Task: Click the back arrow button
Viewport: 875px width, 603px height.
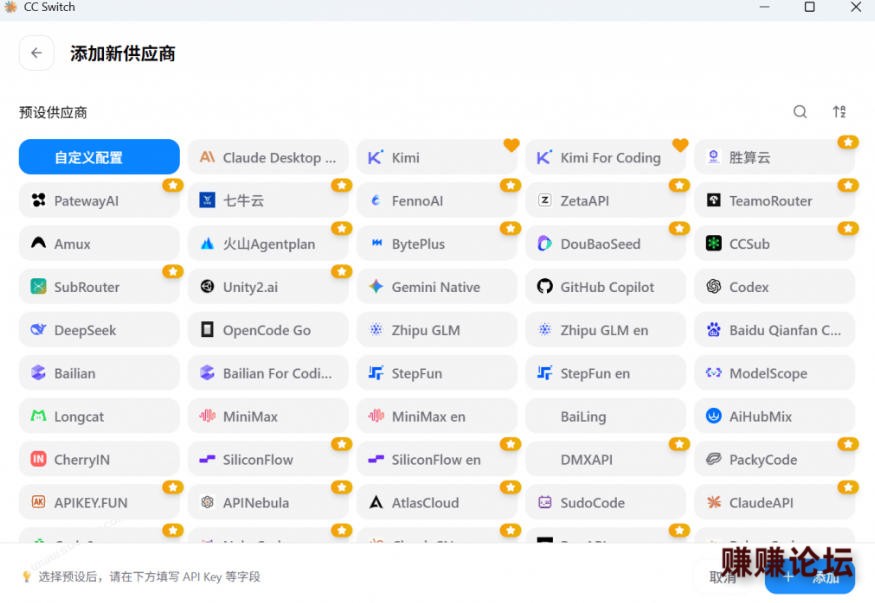Action: click(x=37, y=53)
